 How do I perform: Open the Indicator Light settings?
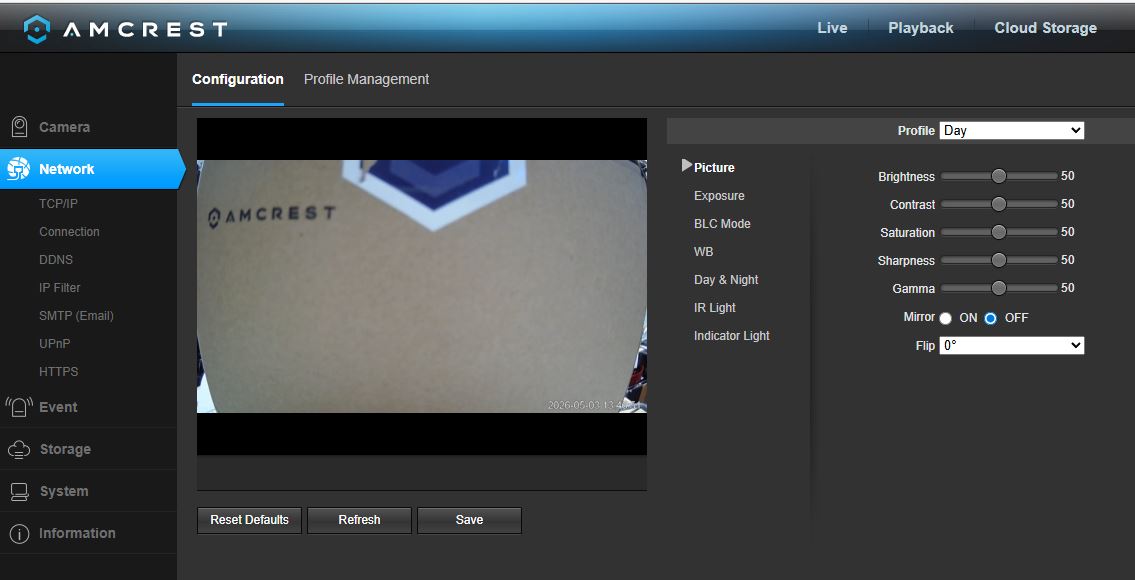point(732,336)
